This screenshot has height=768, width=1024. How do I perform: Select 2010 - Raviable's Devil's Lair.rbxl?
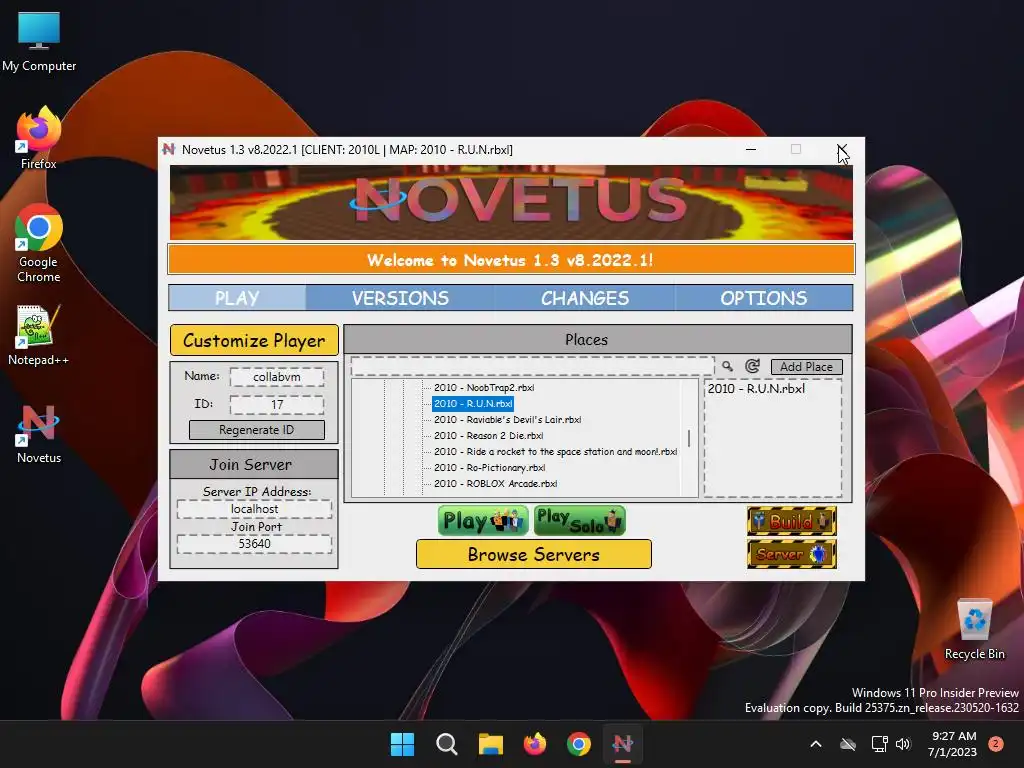pos(507,419)
